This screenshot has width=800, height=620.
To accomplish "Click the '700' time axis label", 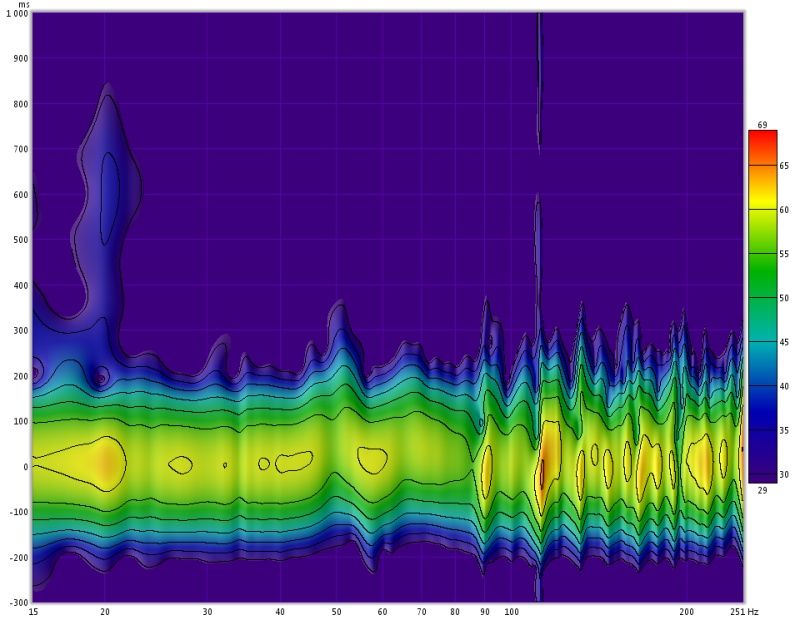I will (21, 150).
